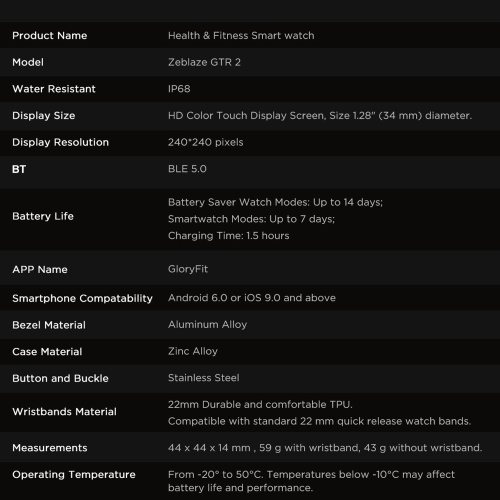Click the IP68 water resistance value
500x500 pixels.
tap(179, 89)
